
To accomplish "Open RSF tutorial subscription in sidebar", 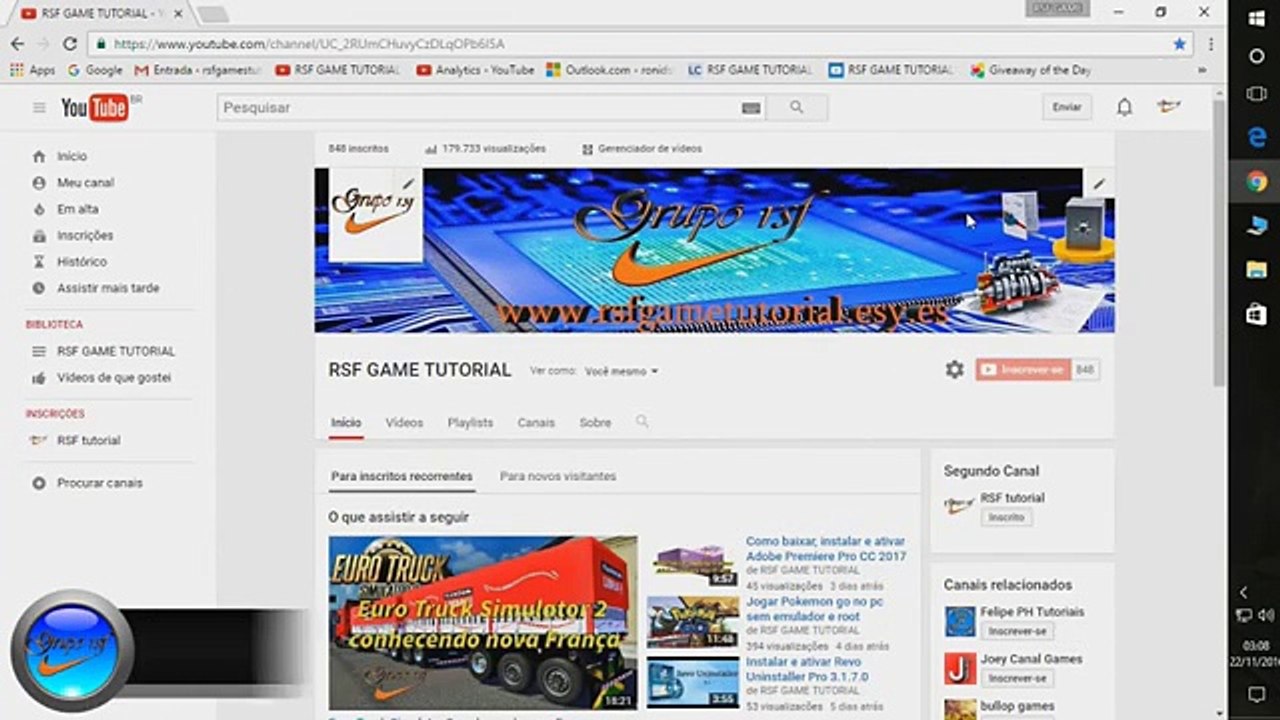I will pyautogui.click(x=88, y=440).
